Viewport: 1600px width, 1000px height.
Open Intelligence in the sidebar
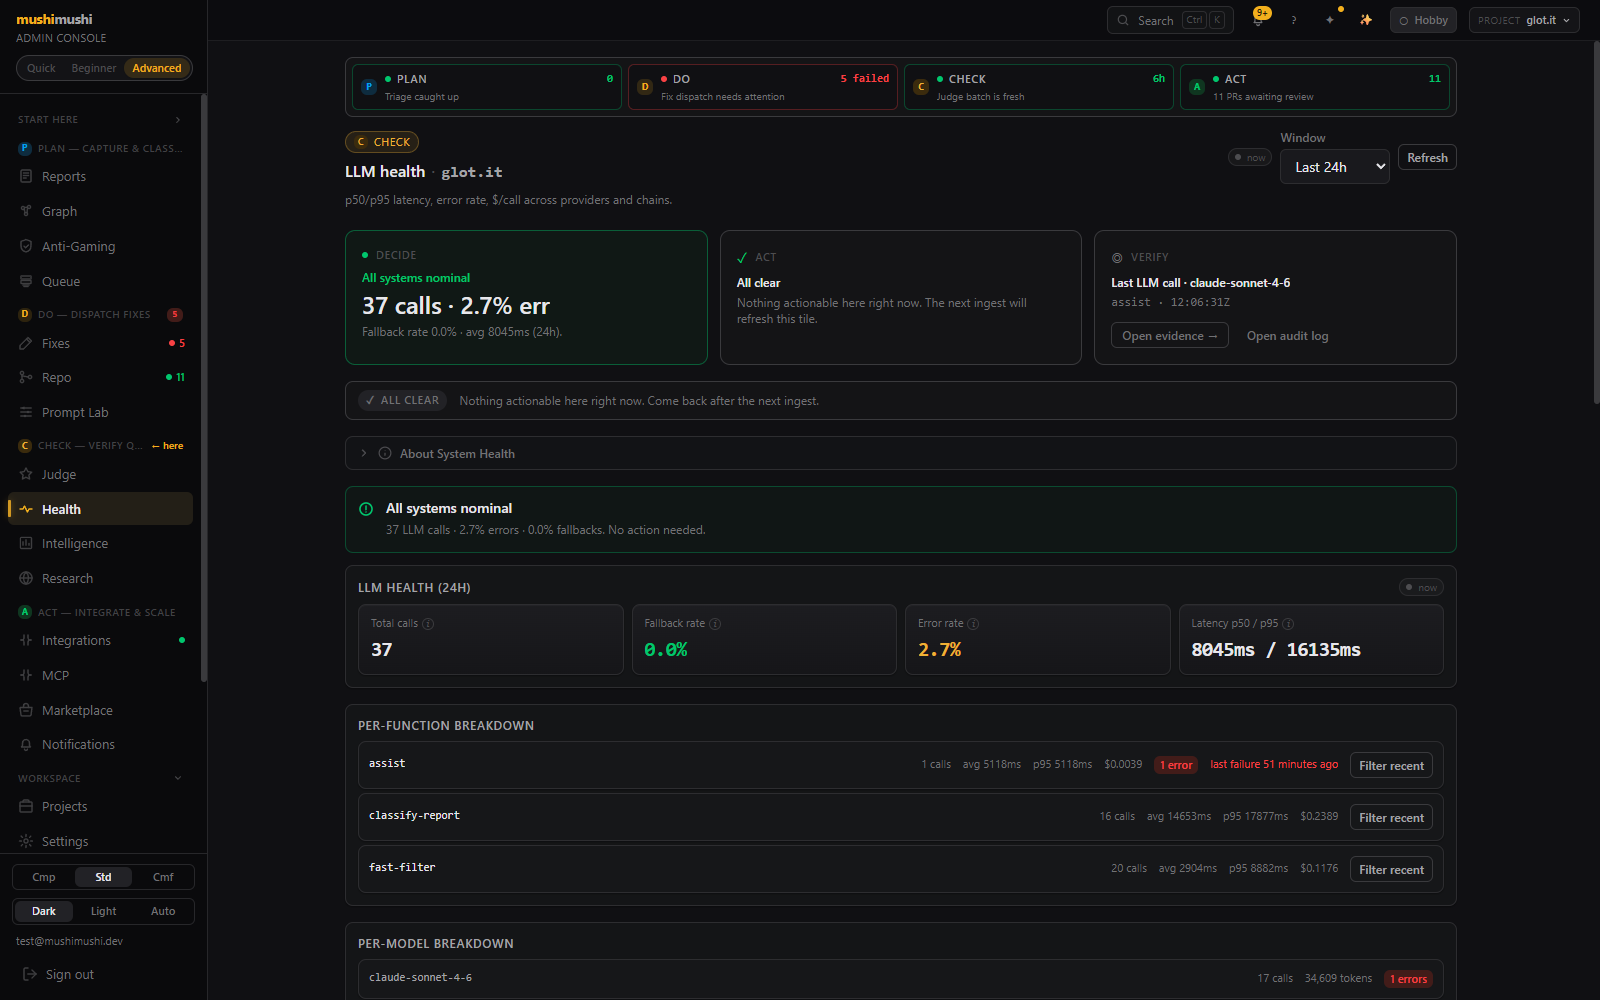click(x=100, y=543)
